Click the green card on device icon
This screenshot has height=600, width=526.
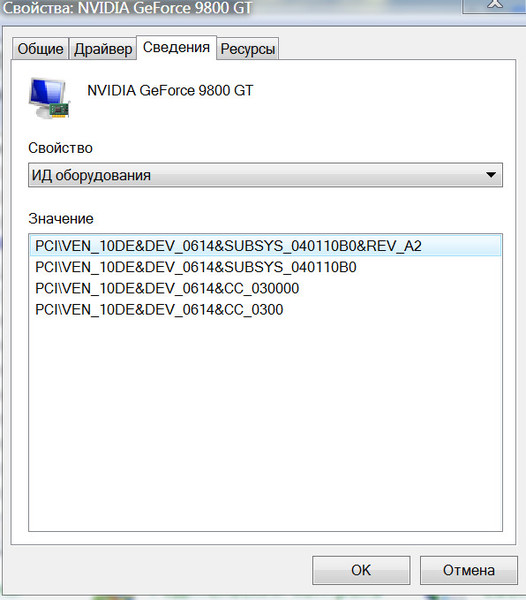coord(59,110)
